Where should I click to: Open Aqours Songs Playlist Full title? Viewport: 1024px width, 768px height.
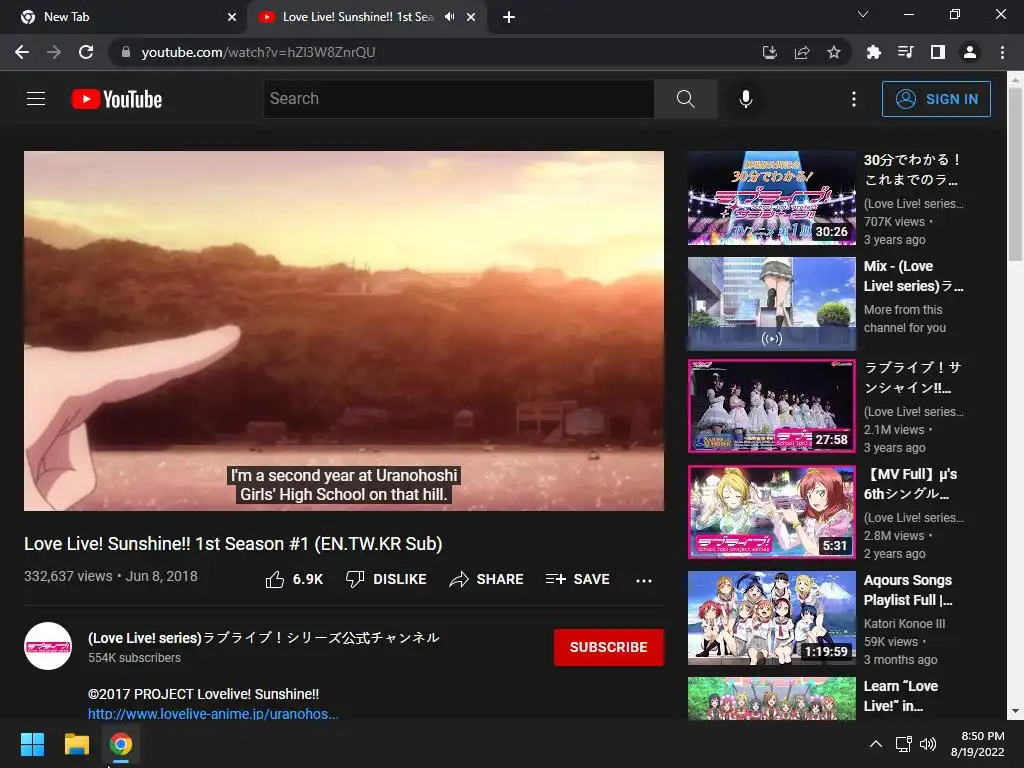[908, 590]
